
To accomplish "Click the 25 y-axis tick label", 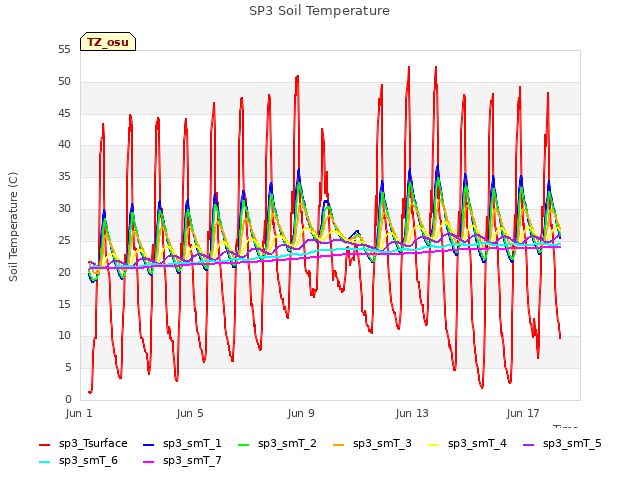I will tap(64, 240).
